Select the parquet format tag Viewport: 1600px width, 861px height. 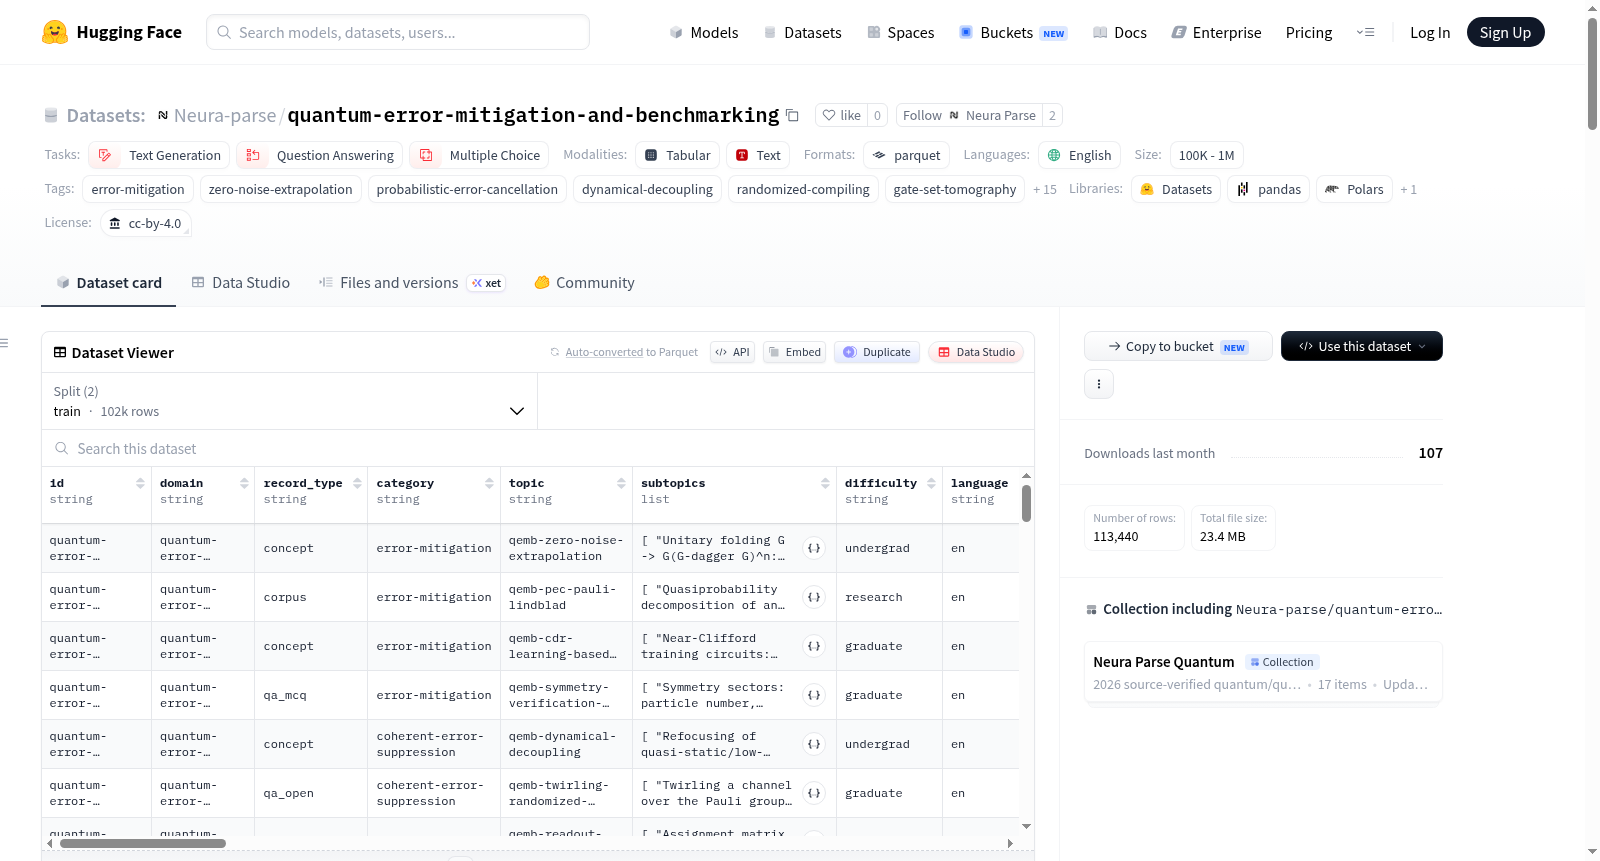click(906, 155)
